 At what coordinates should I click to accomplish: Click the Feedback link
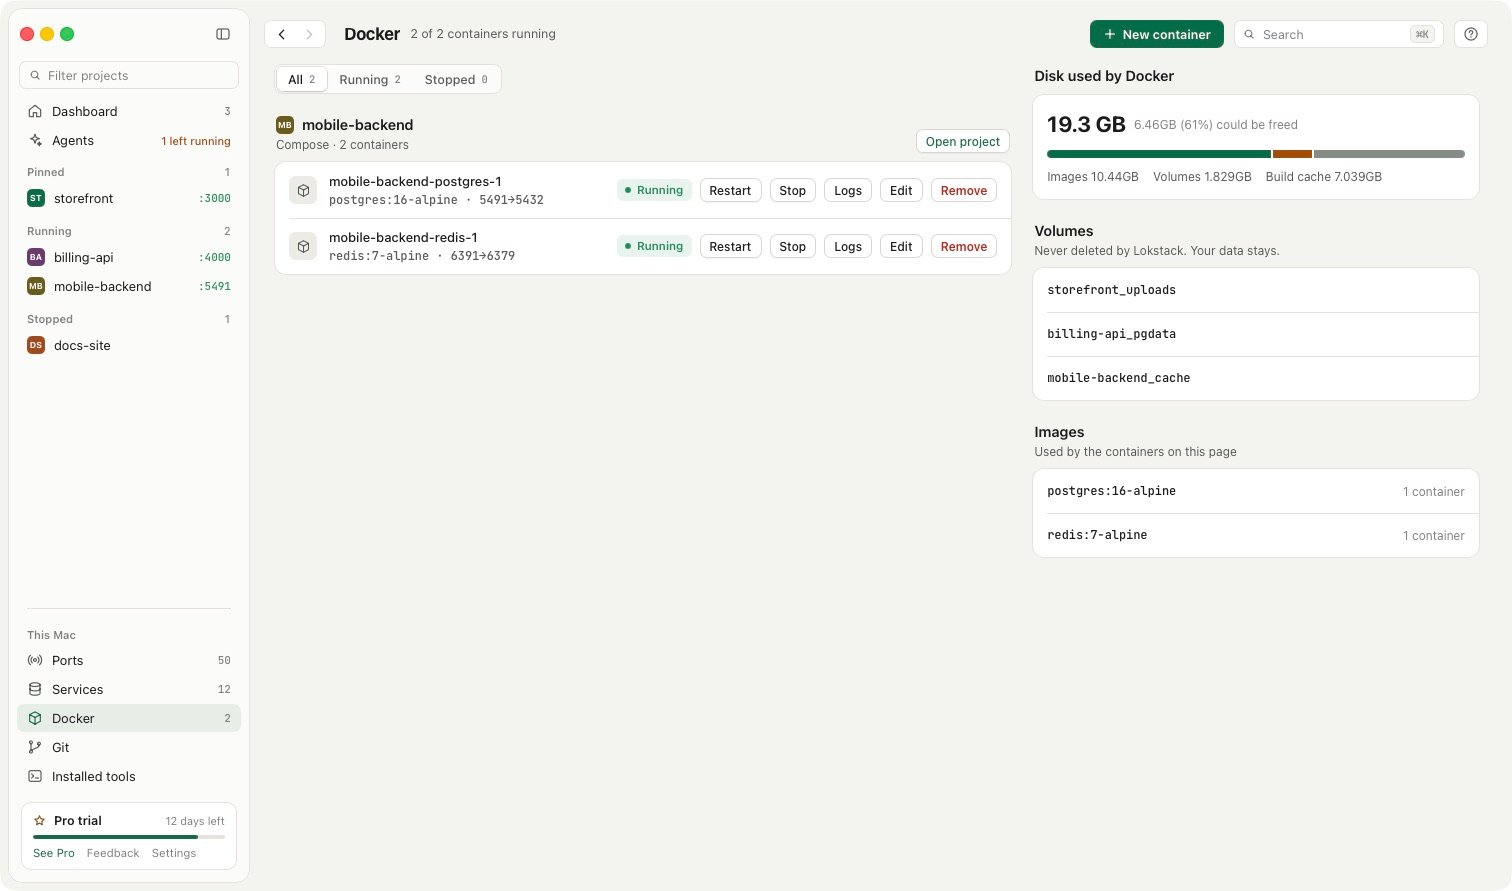point(113,853)
